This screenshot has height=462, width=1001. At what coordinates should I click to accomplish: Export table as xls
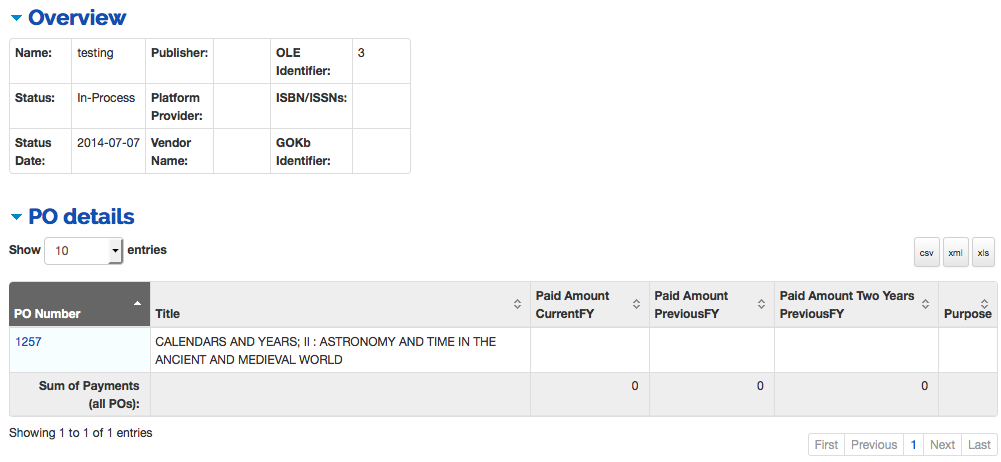coord(983,253)
